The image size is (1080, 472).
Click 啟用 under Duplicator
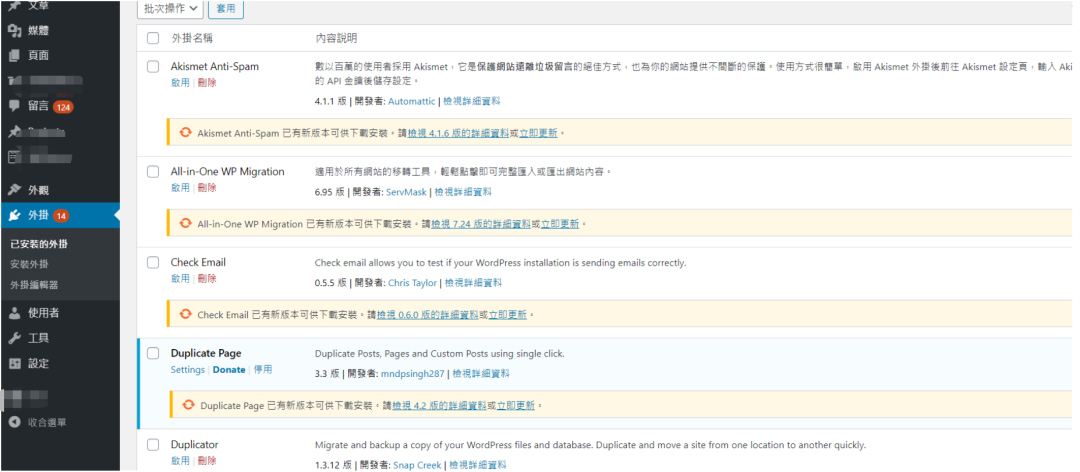[x=180, y=460]
